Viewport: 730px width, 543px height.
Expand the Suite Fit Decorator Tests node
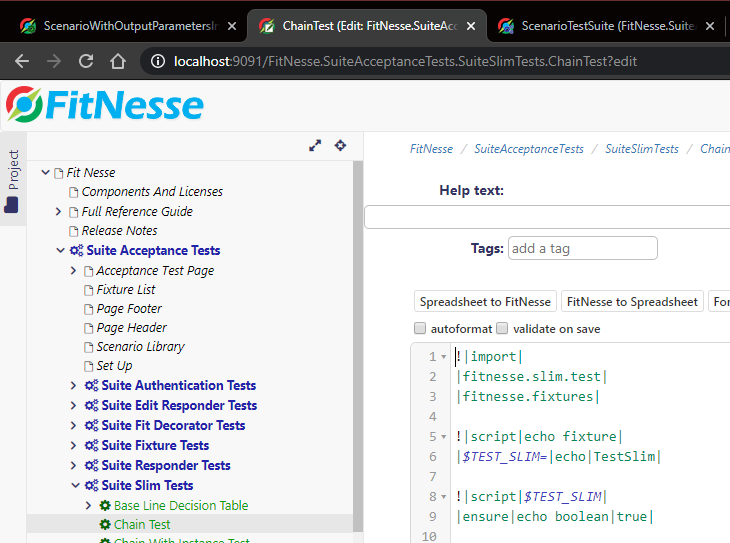tap(73, 426)
